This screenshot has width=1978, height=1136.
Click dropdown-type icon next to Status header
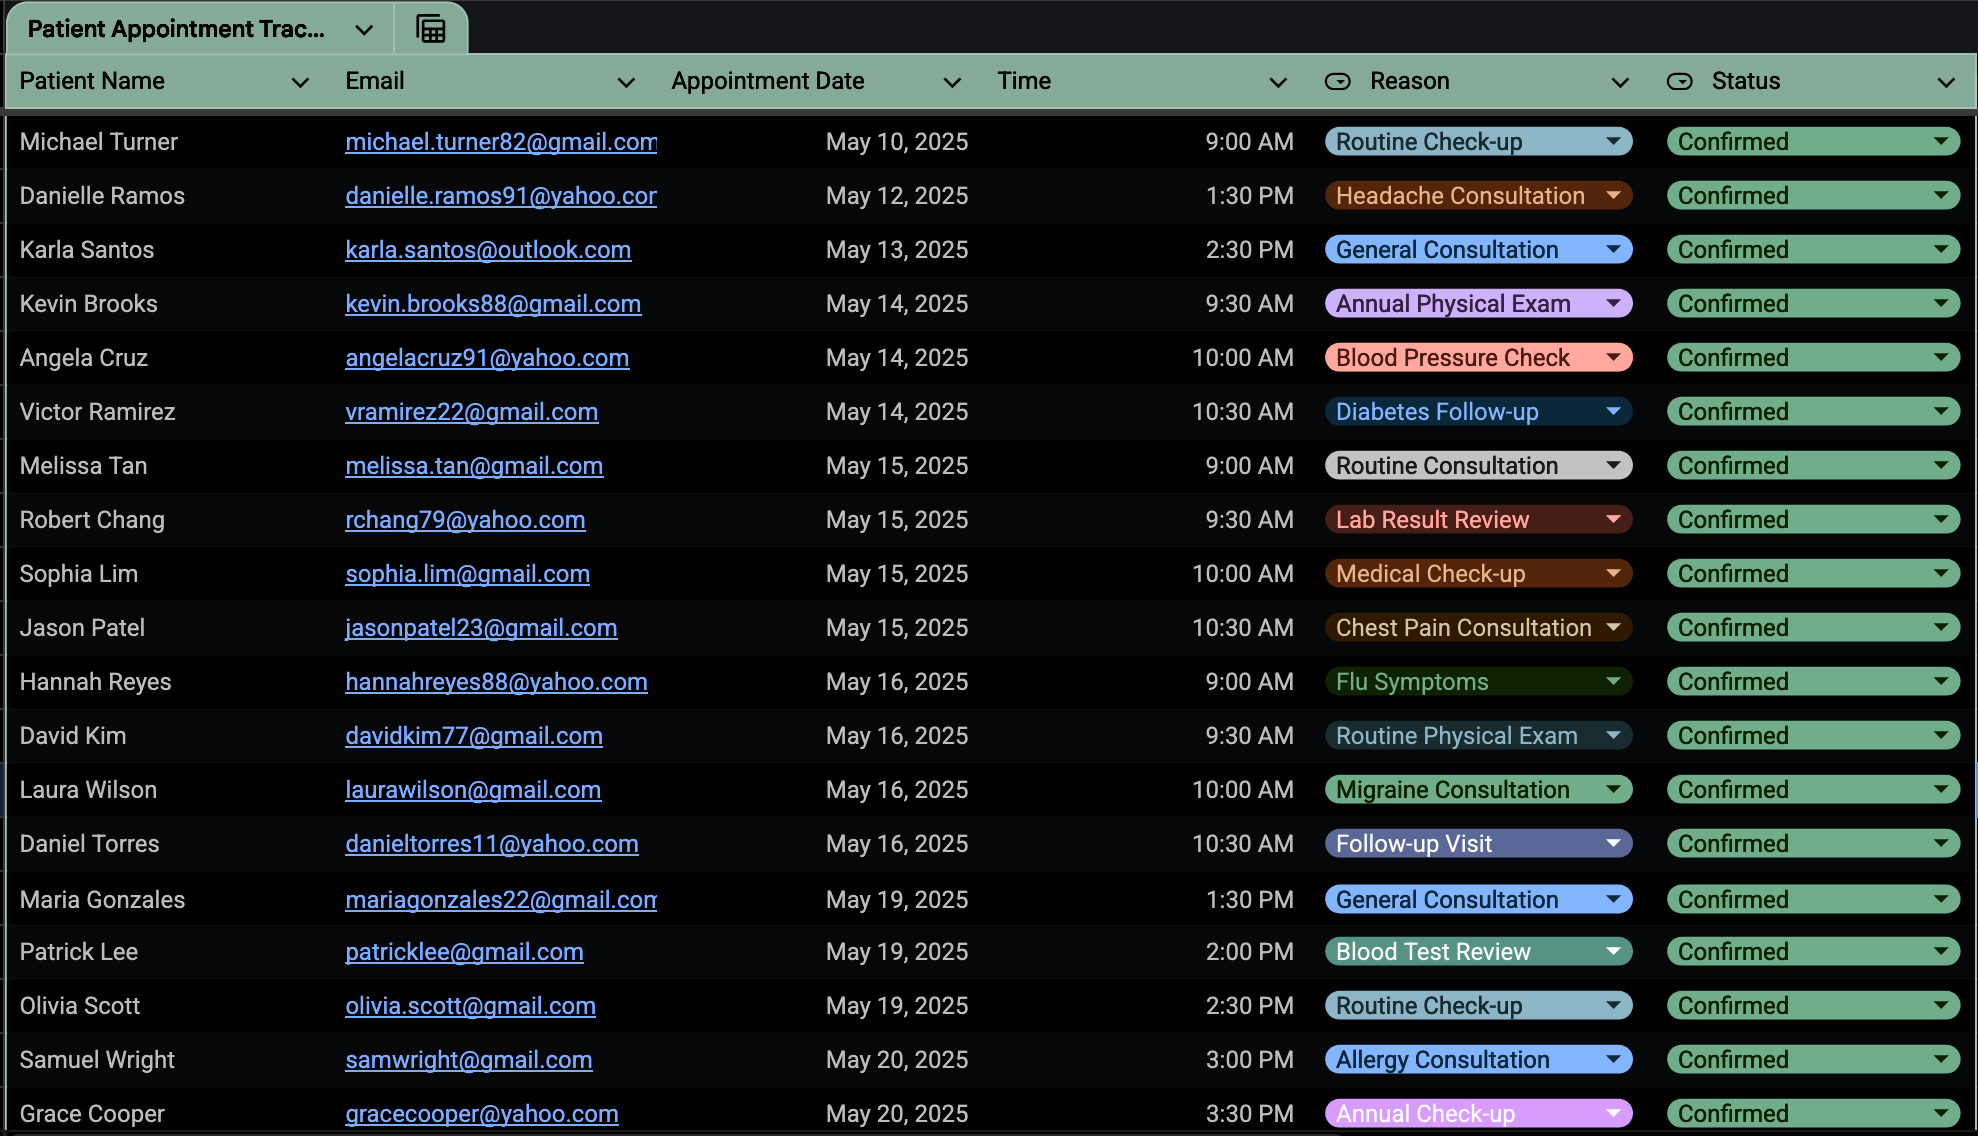pos(1679,81)
